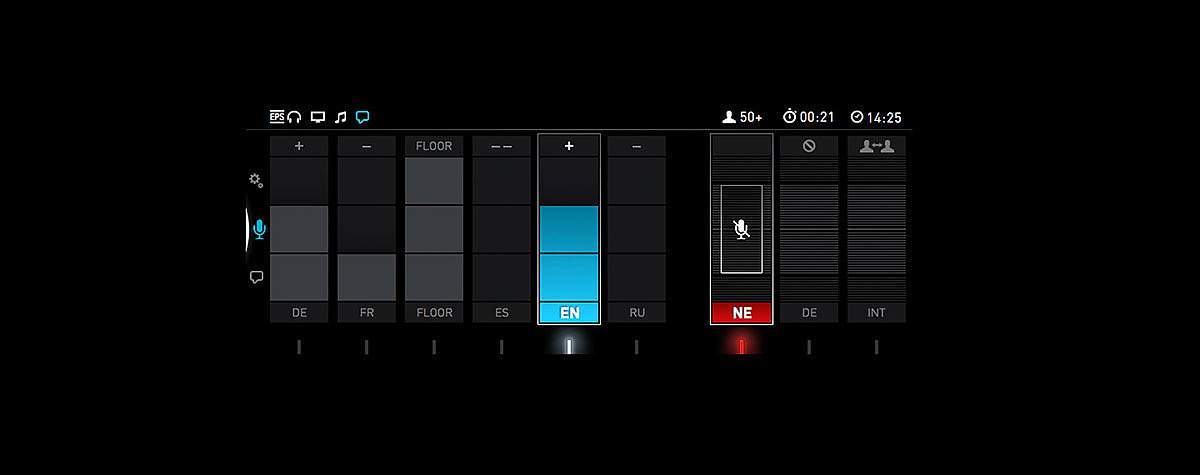Click the highlighted blue EN level meter
The width and height of the screenshot is (1200, 475).
click(569, 252)
